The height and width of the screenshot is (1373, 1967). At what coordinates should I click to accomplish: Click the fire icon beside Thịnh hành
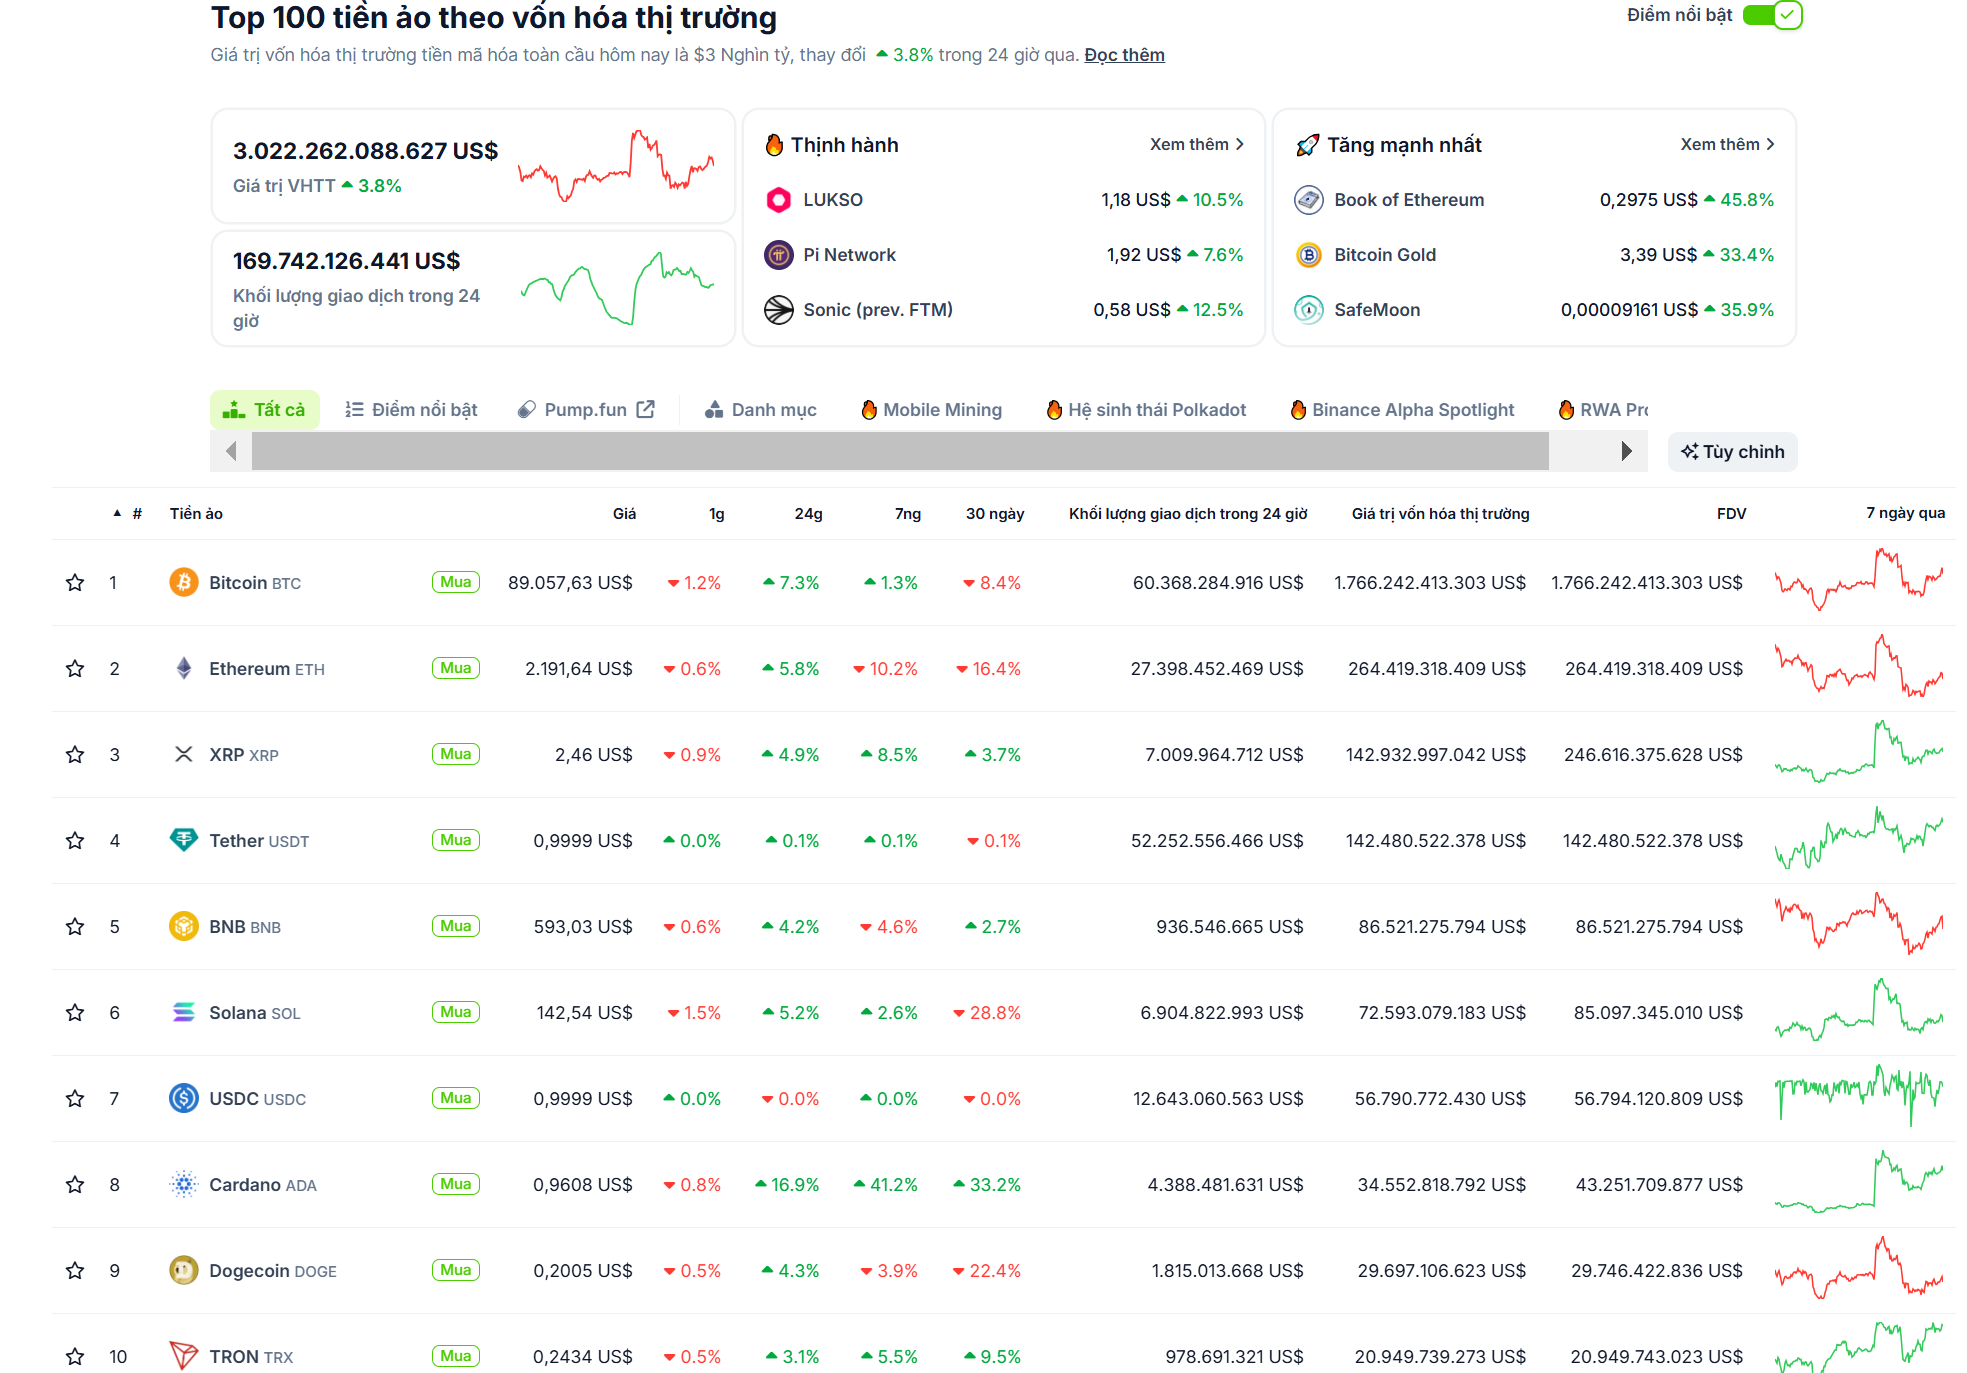tap(774, 145)
